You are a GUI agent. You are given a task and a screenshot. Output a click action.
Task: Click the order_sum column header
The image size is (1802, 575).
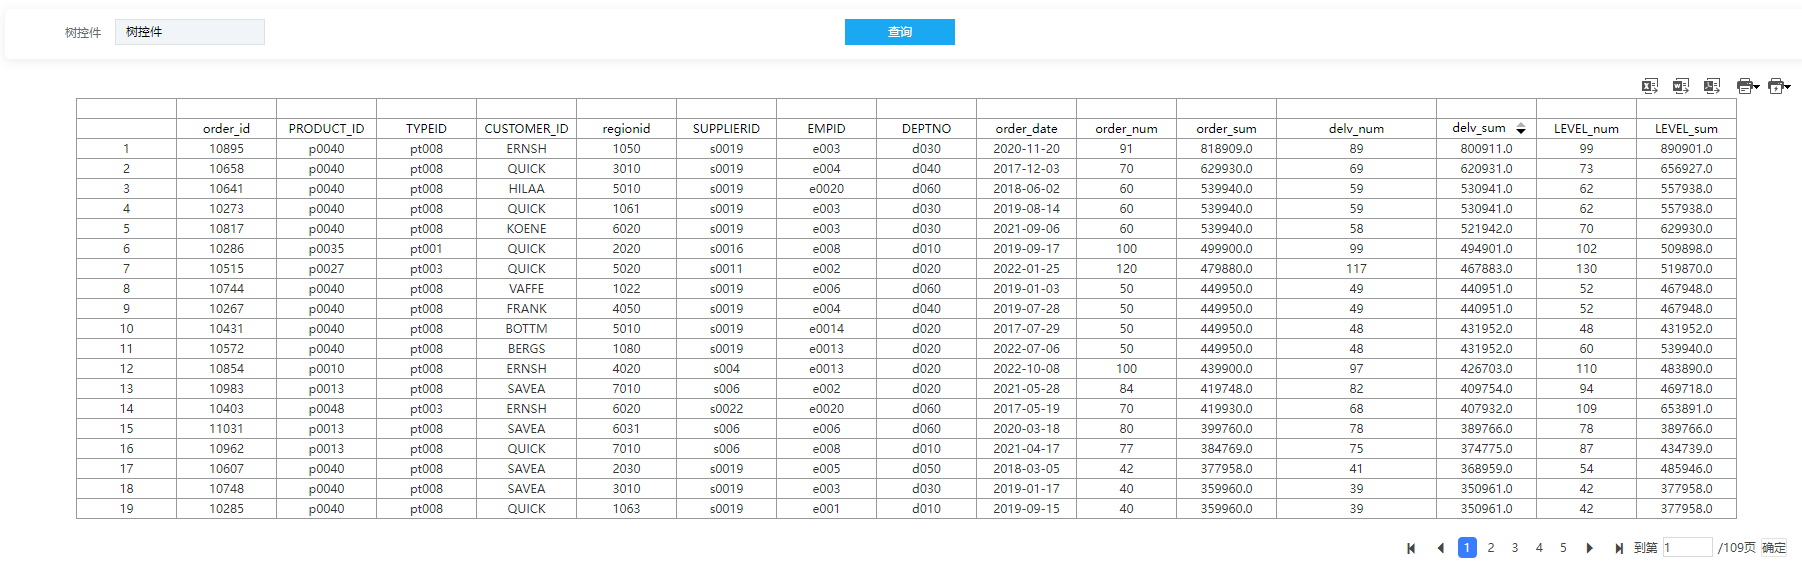1226,129
